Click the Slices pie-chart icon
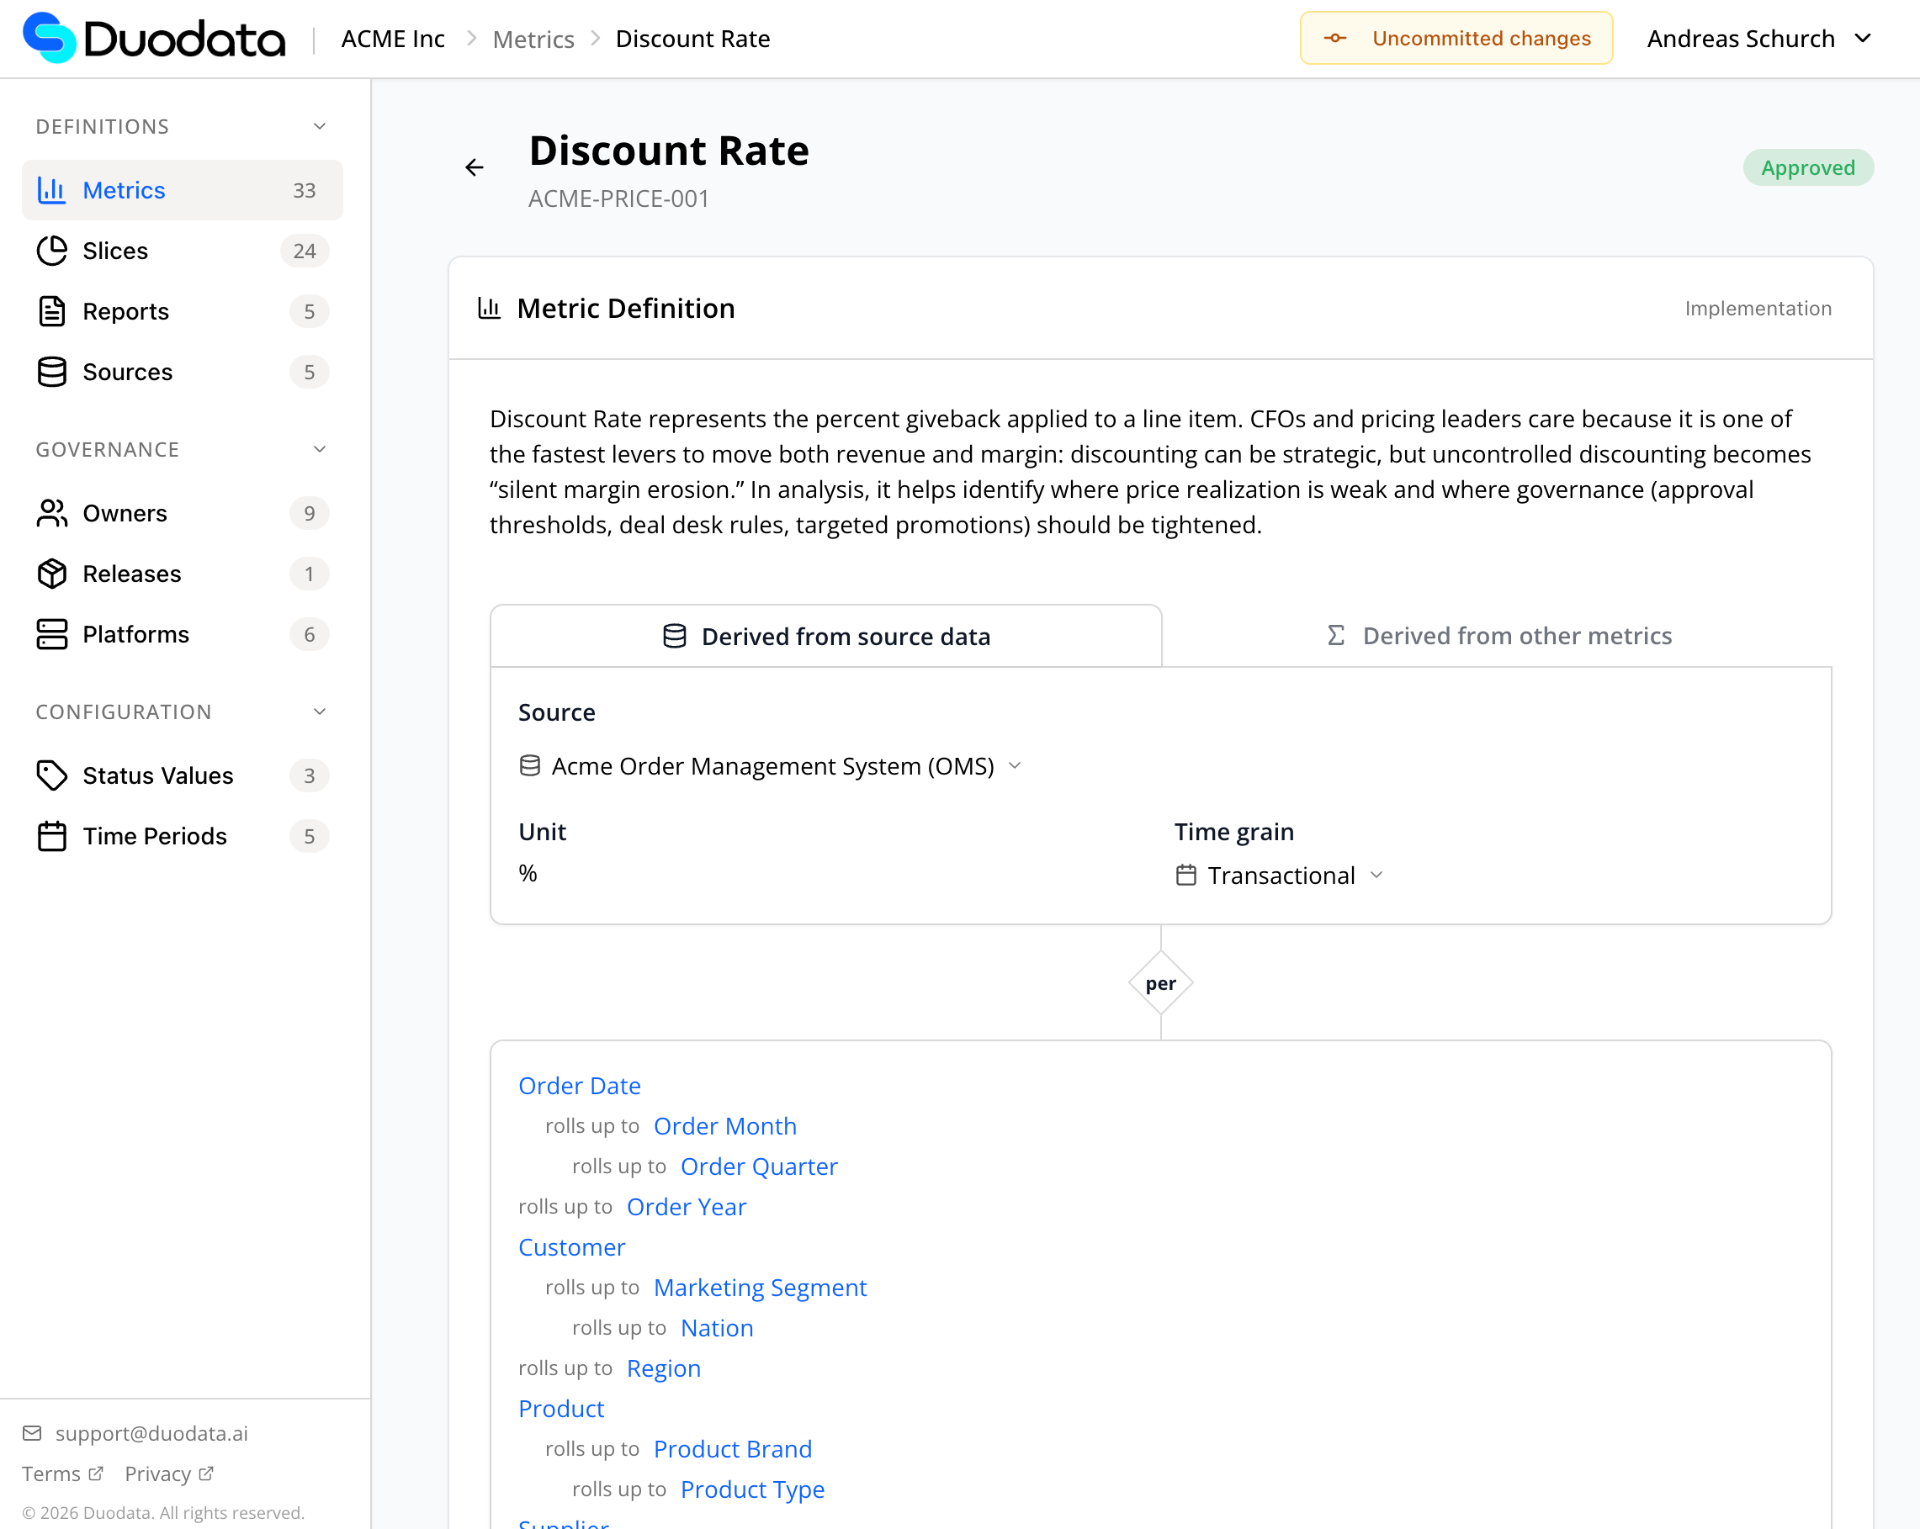The image size is (1920, 1529). 52,250
